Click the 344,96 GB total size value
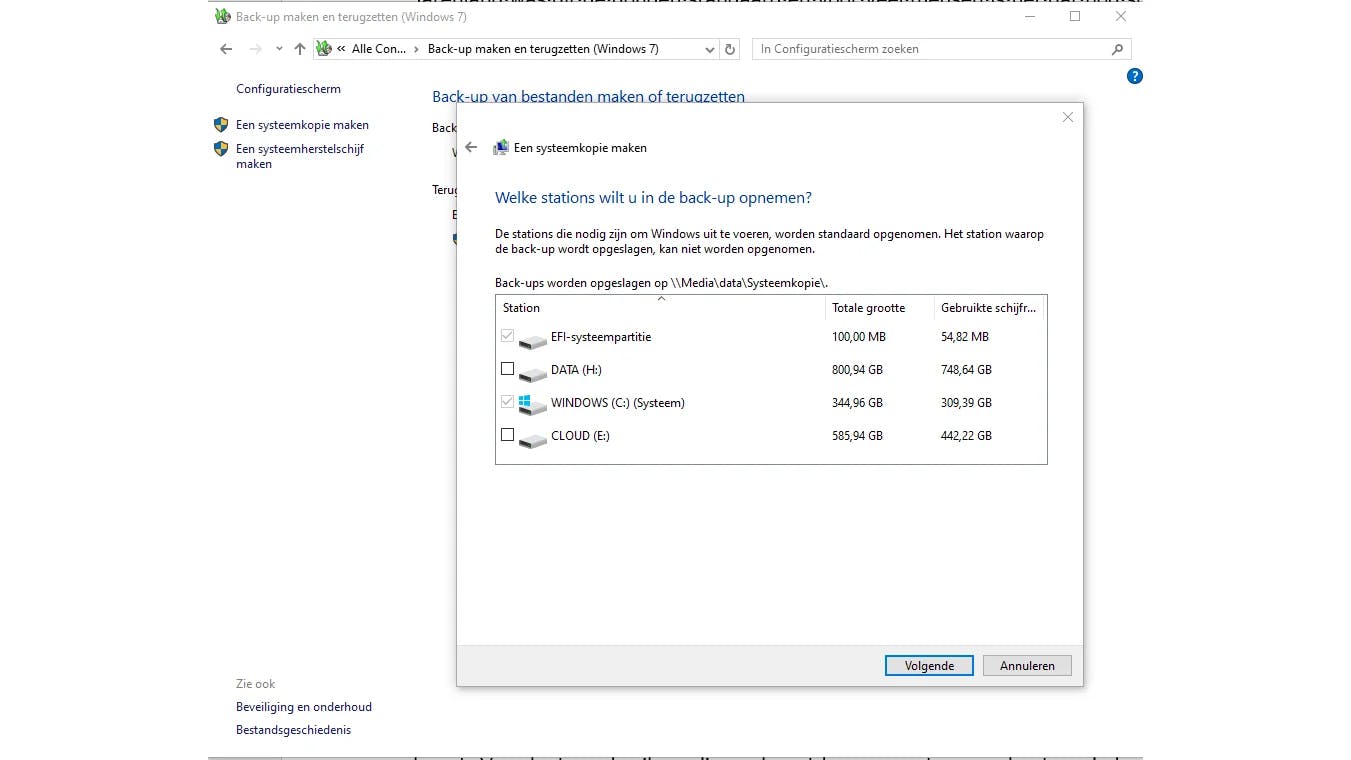 point(857,403)
